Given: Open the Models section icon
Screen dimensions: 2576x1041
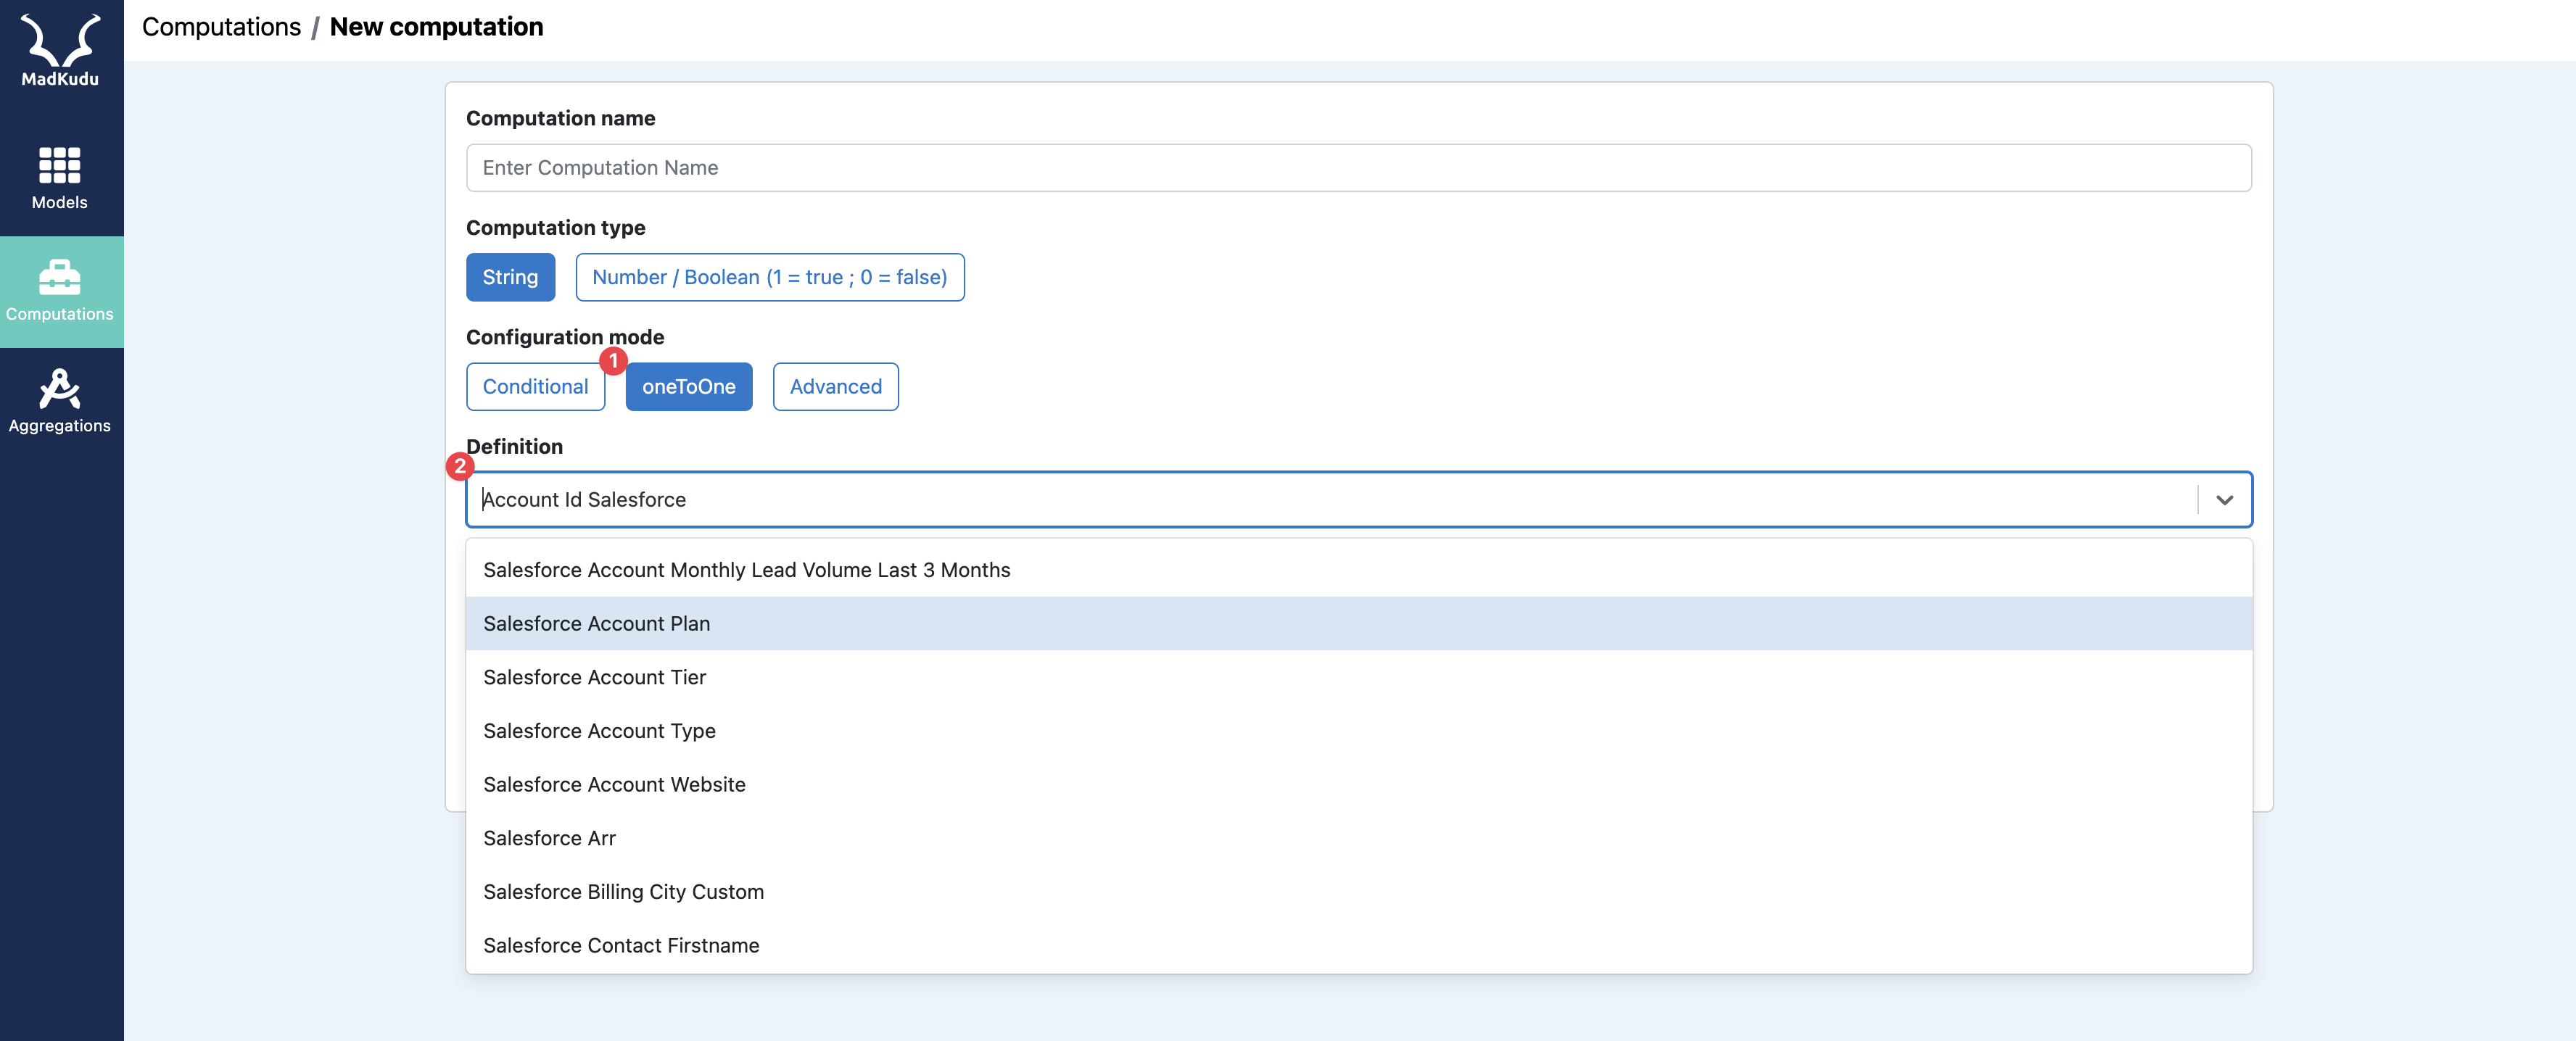Looking at the screenshot, I should click(59, 165).
